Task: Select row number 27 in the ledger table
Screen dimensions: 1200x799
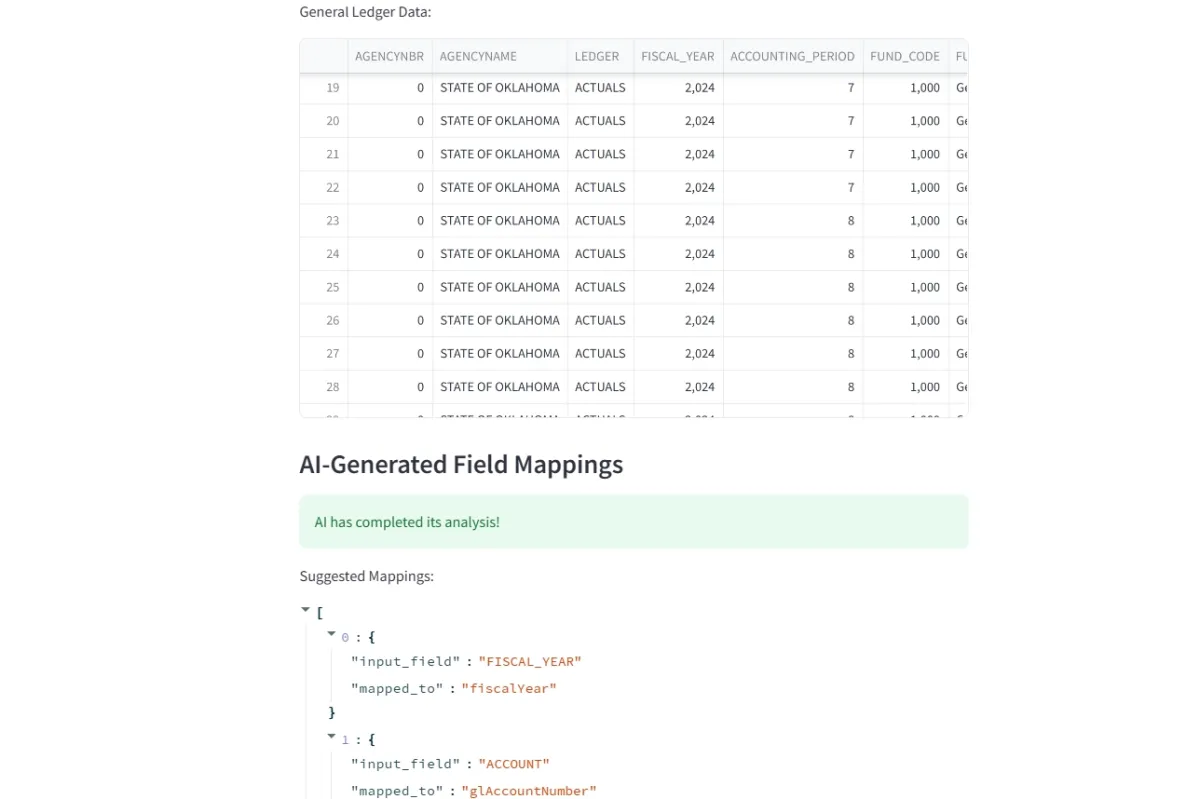Action: click(x=324, y=354)
